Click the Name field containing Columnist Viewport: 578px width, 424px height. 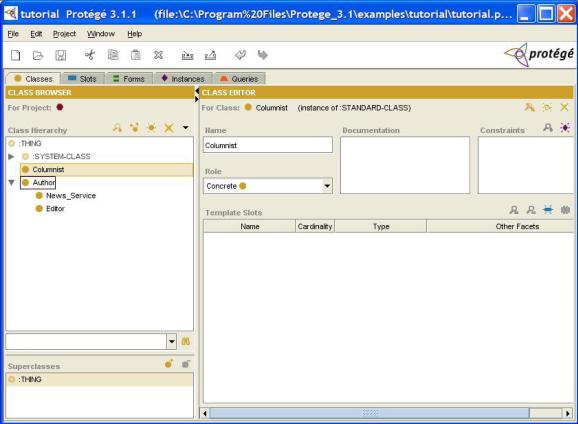(x=268, y=145)
